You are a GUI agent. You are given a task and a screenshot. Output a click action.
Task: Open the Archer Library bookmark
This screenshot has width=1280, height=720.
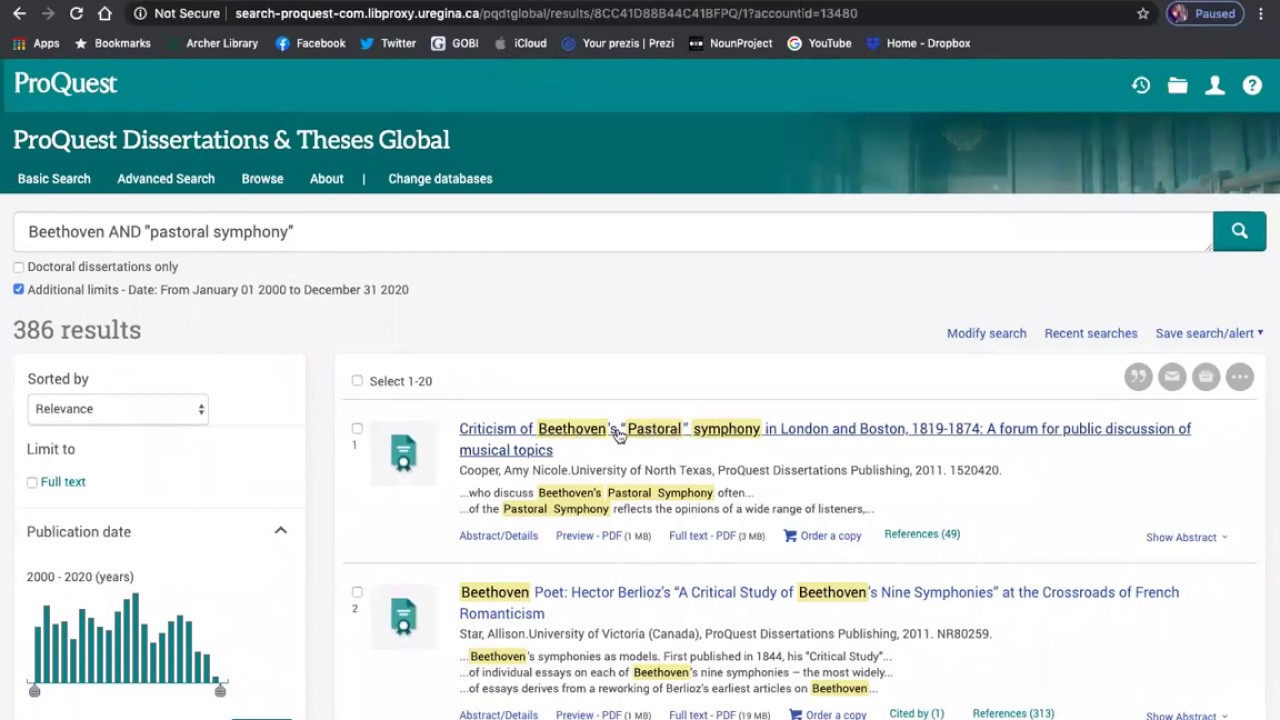(212, 43)
